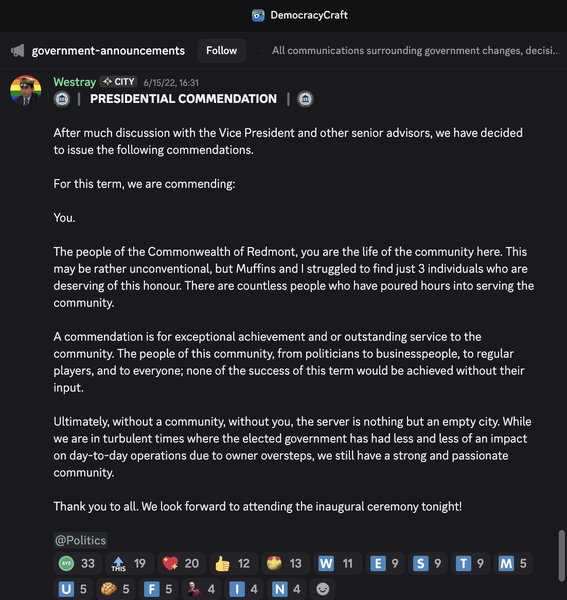Toggle the thumbs up reaction
Screen dimensions: 567x600
(233, 563)
